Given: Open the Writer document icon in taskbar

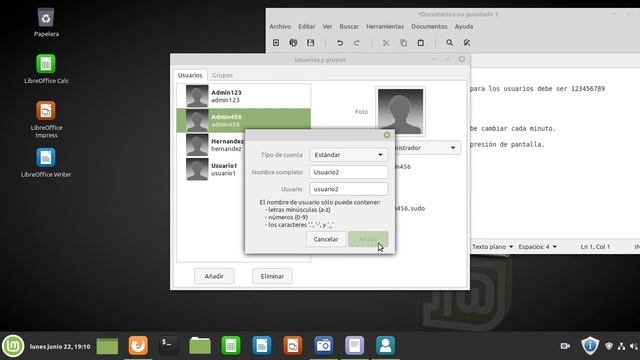Looking at the screenshot, I should click(262, 346).
